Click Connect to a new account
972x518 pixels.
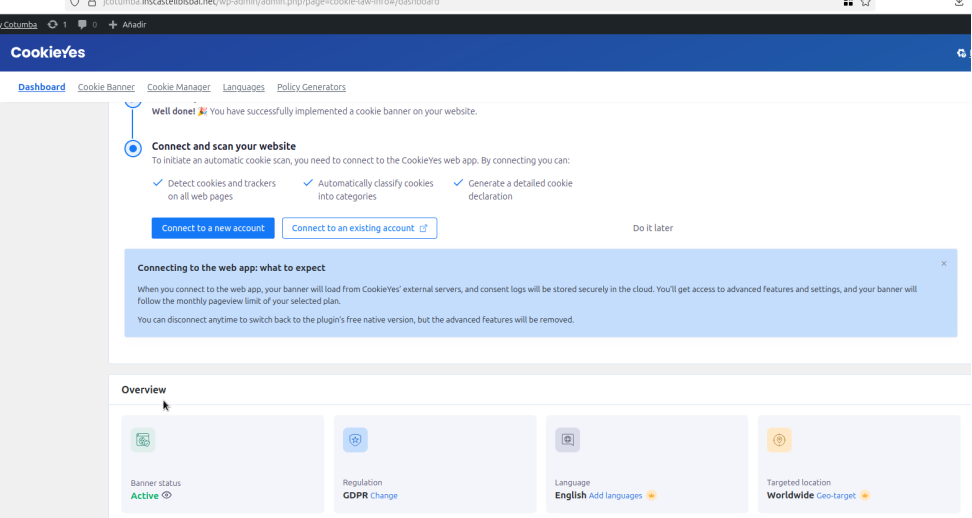coord(213,228)
